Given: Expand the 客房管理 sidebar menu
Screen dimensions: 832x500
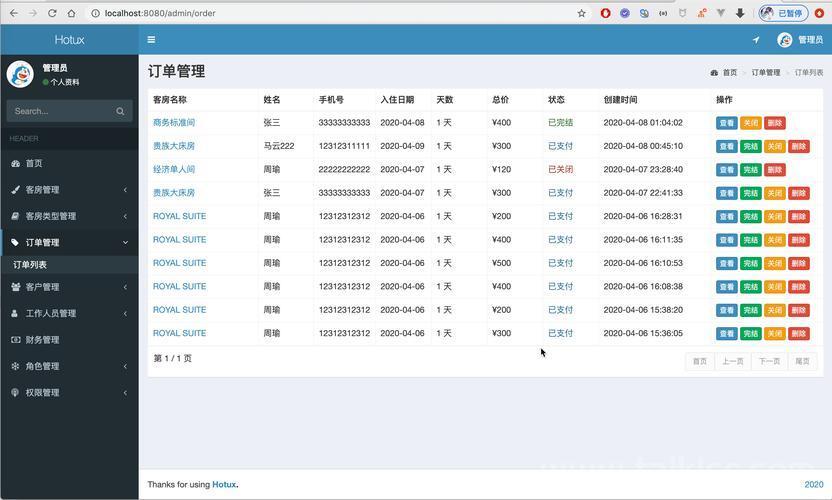Looking at the screenshot, I should 70,189.
